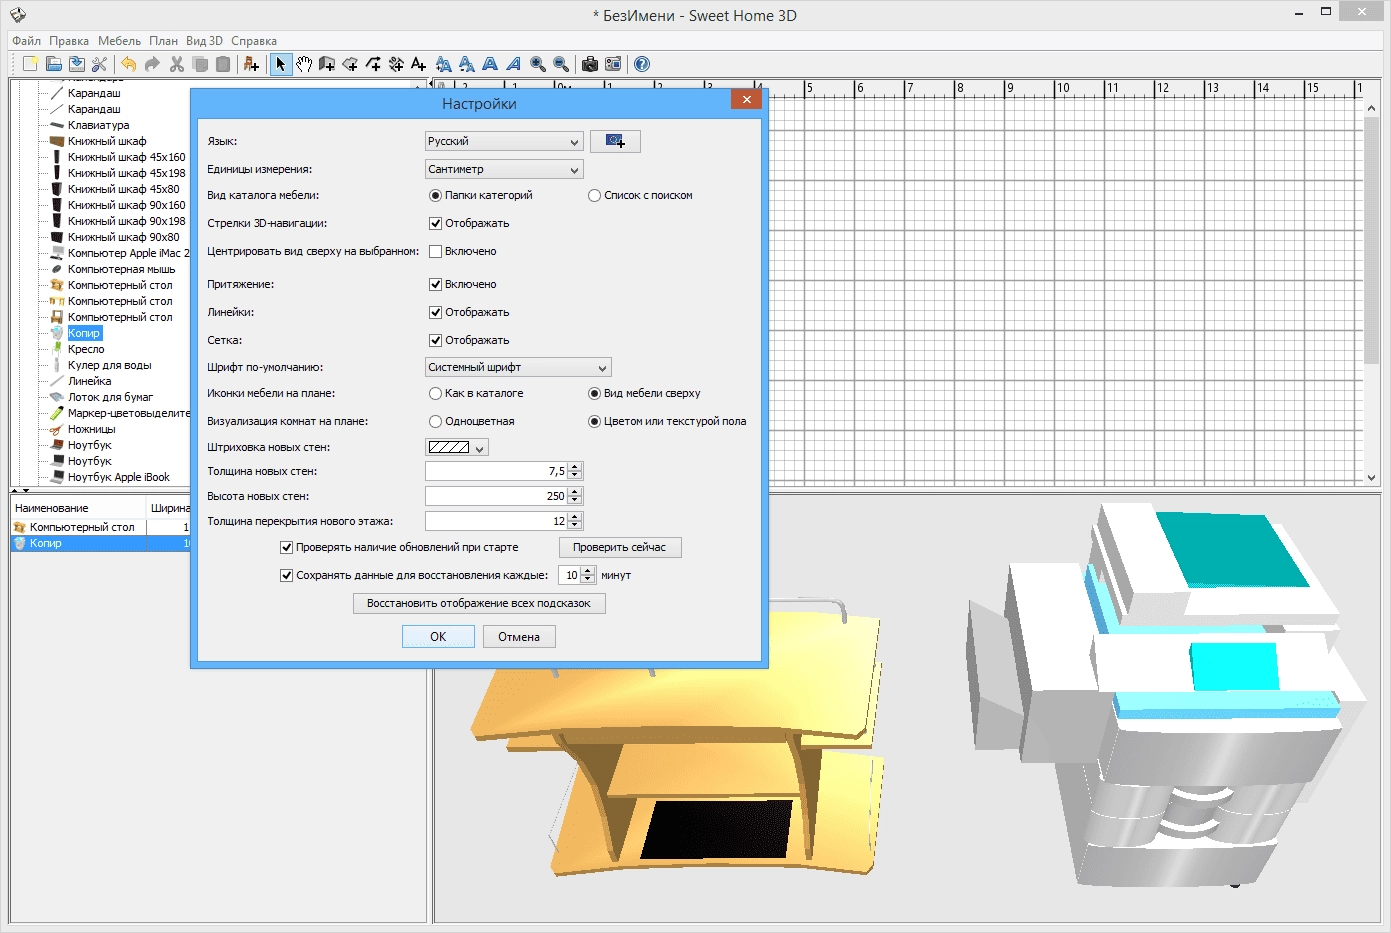1391x933 pixels.
Task: Choose the Select arrow tool
Action: [x=281, y=64]
